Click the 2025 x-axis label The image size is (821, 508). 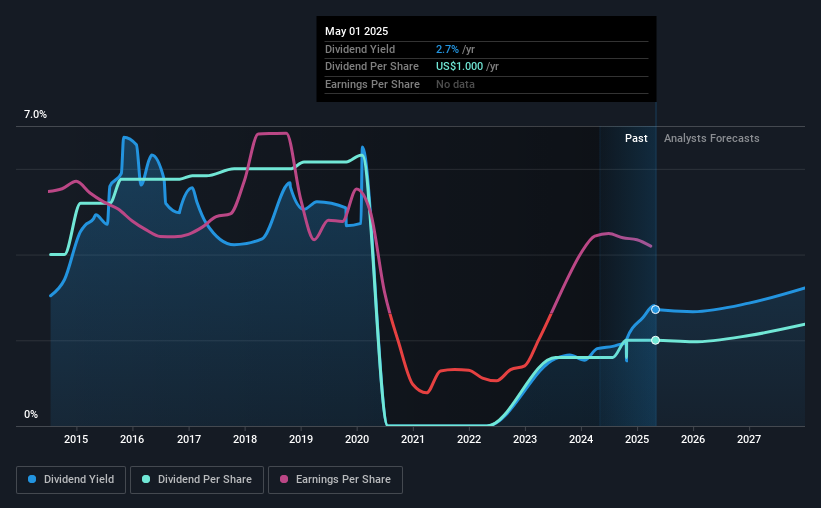pos(637,439)
